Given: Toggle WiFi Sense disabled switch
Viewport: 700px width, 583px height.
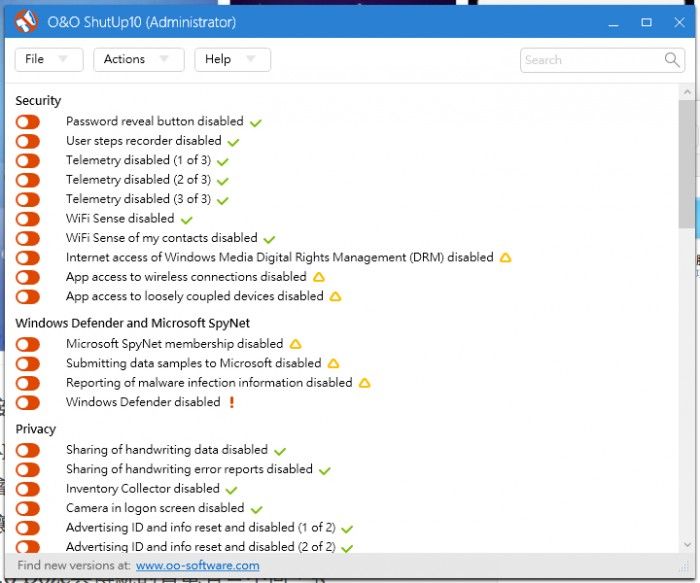Looking at the screenshot, I should pos(28,219).
